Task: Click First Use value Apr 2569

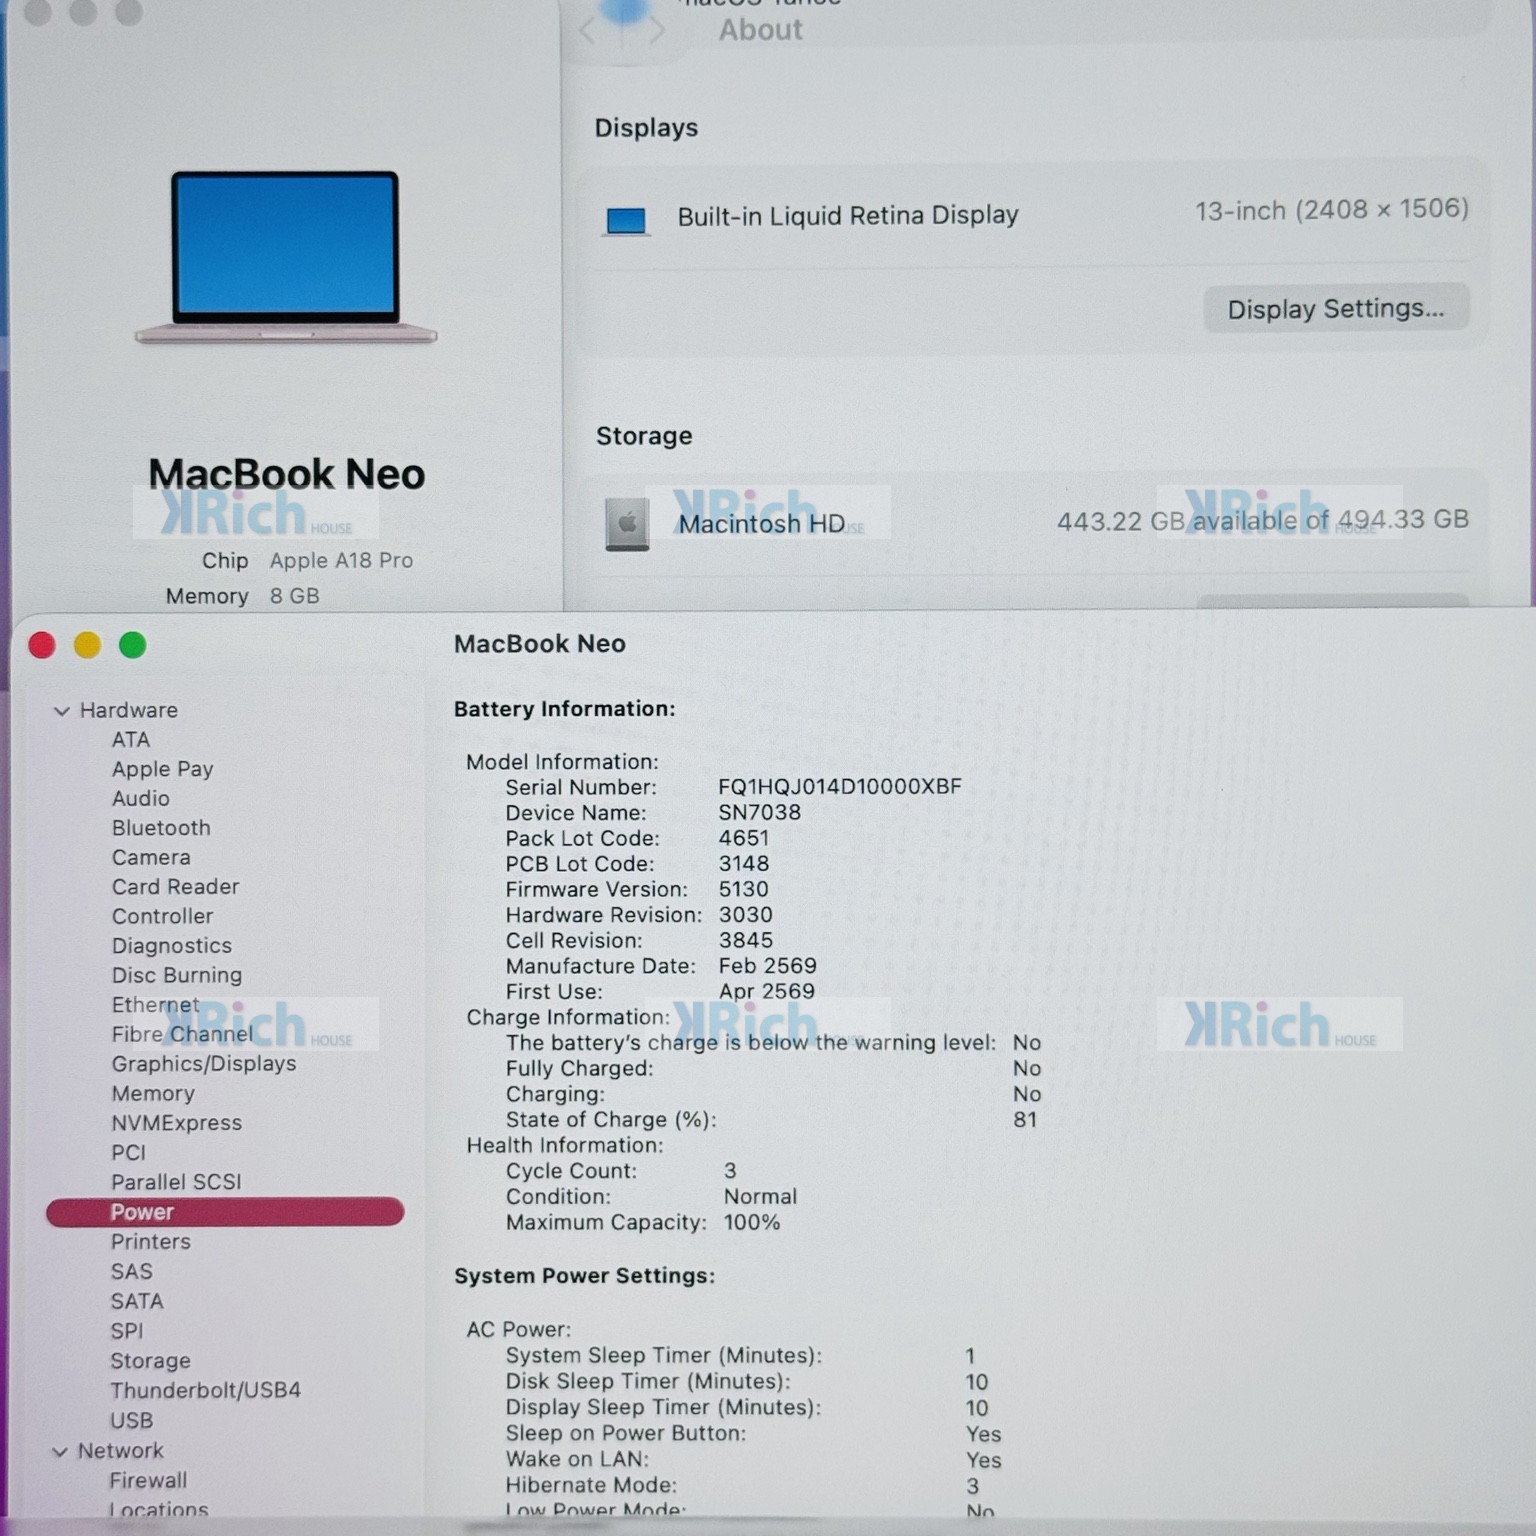Action: (x=766, y=991)
